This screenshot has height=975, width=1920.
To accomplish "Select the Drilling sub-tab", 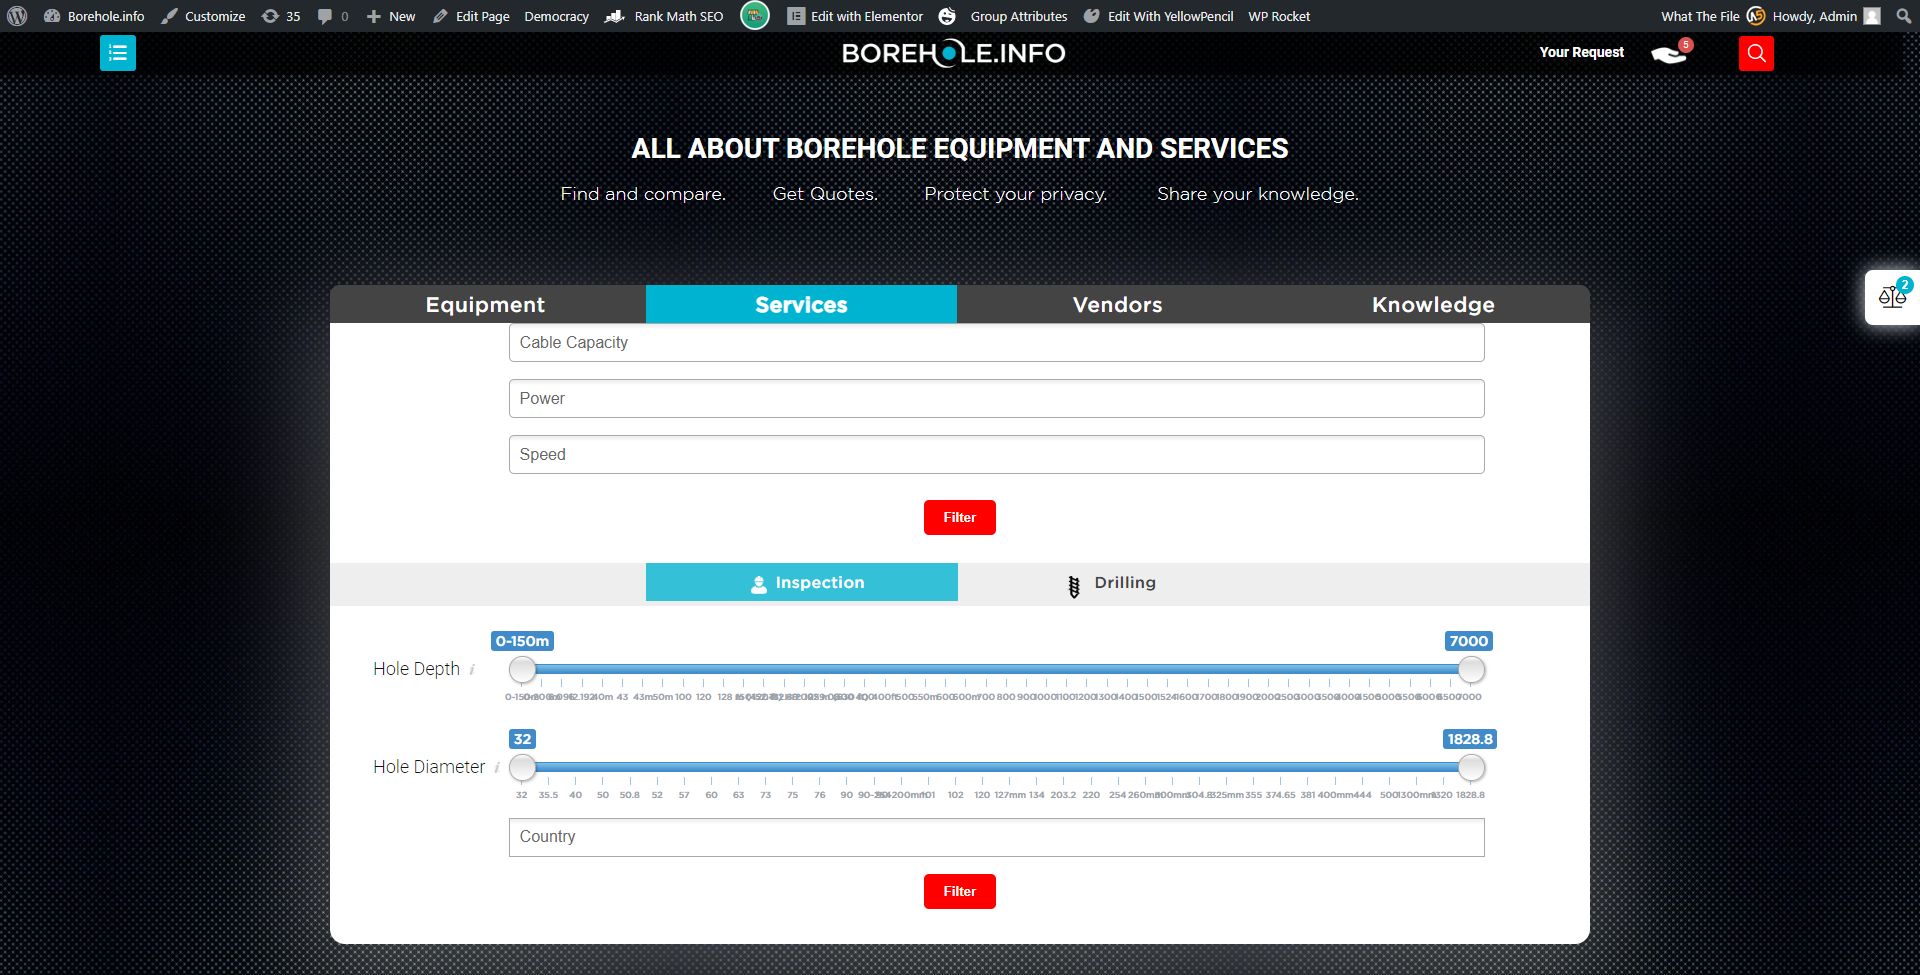I will [x=1112, y=583].
